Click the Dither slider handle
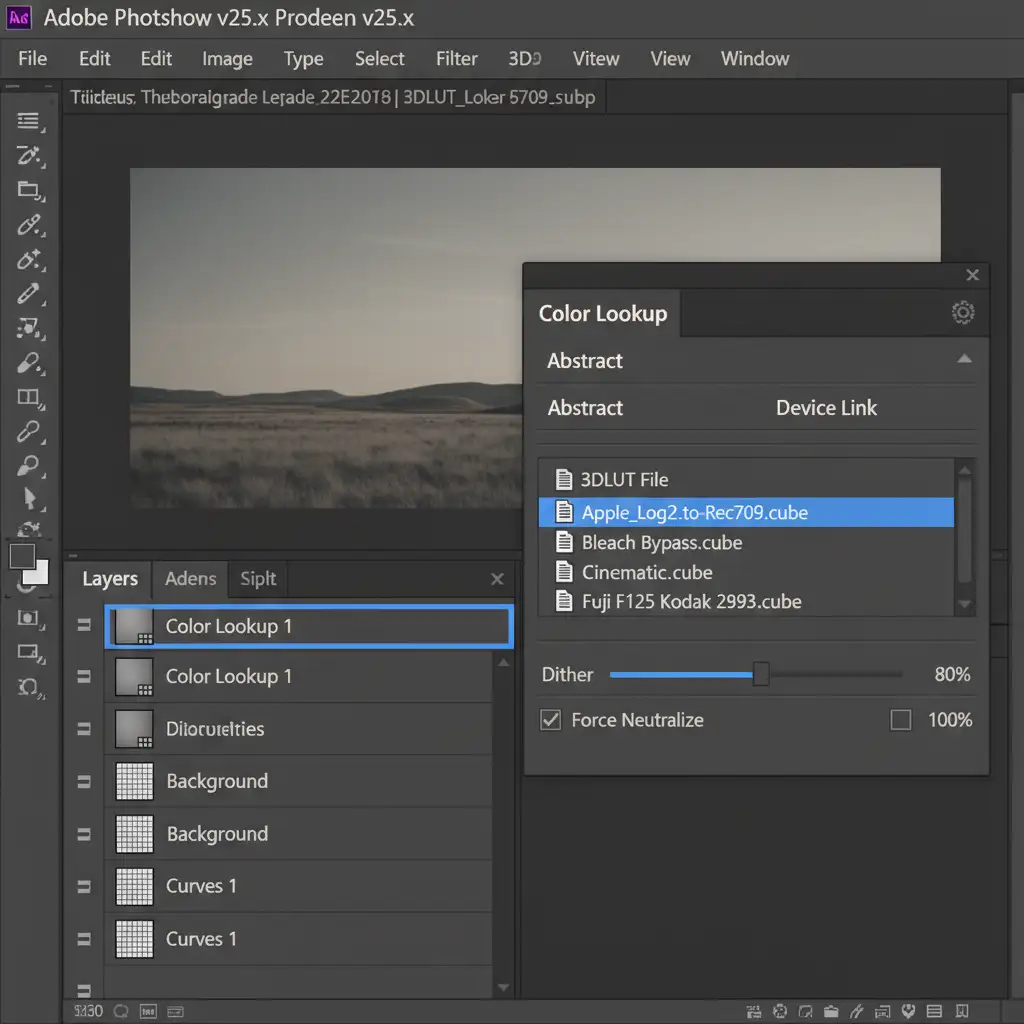Image resolution: width=1024 pixels, height=1024 pixels. coord(761,675)
